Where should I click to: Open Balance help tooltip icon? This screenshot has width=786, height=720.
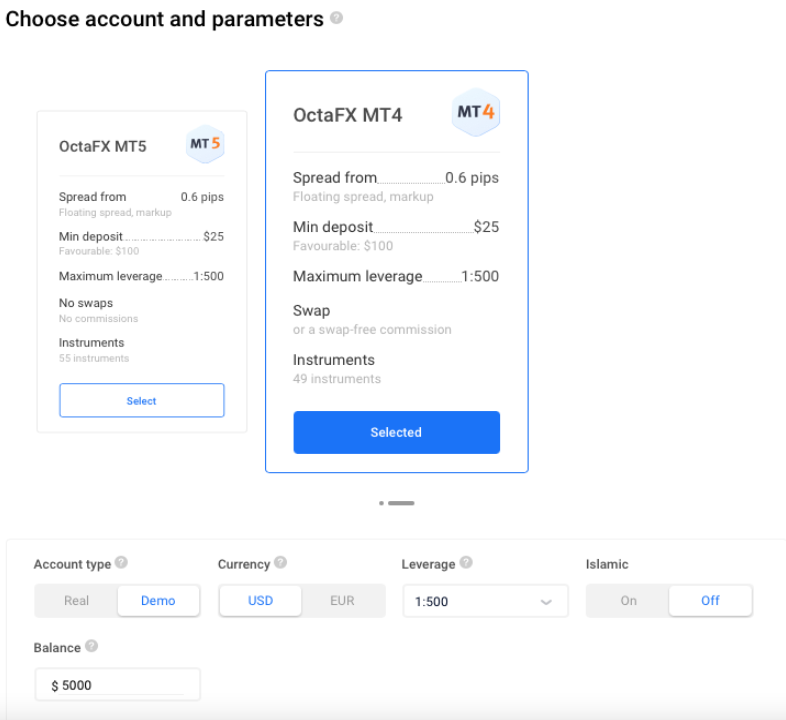[91, 646]
